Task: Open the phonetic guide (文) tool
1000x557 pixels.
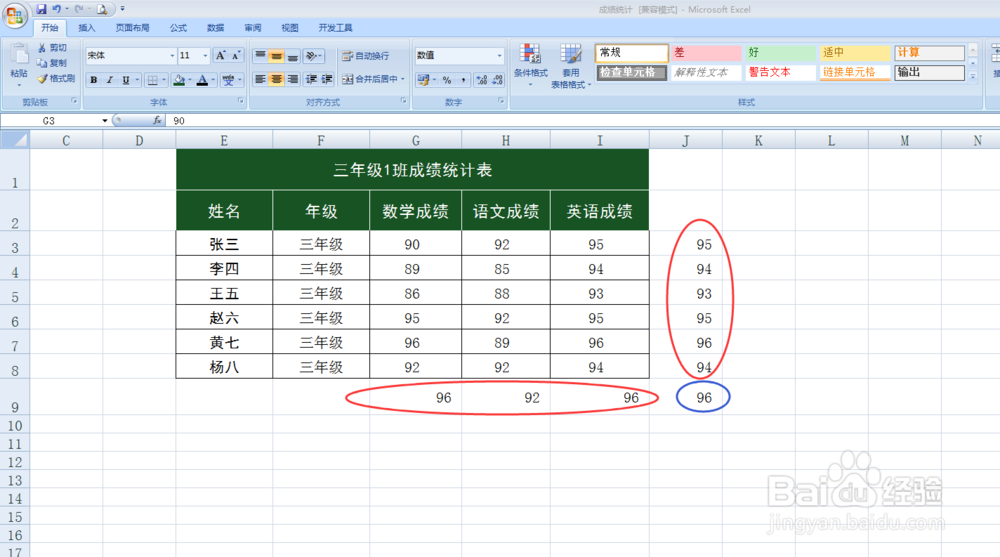Action: pyautogui.click(x=228, y=80)
